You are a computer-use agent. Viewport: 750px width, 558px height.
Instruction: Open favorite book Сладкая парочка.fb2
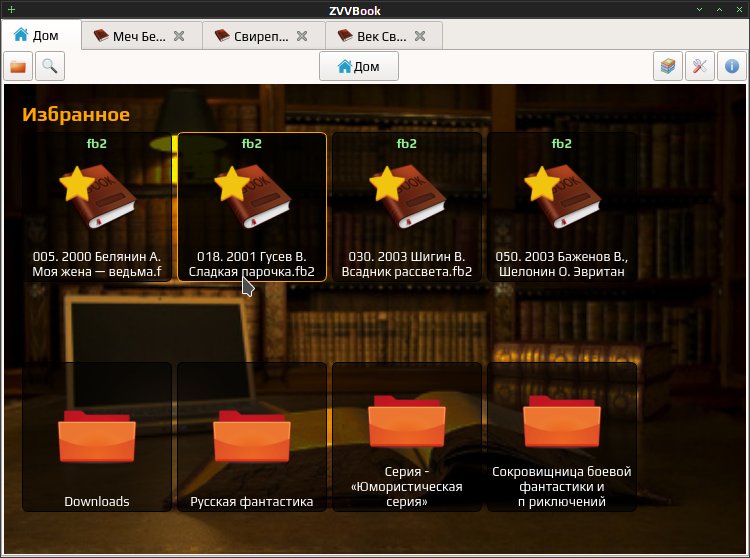tap(252, 207)
